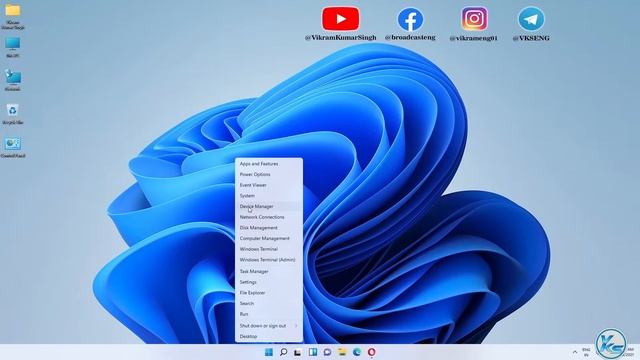Image resolution: width=640 pixels, height=360 pixels.
Task: Choose Power Options in menu
Action: [x=269, y=174]
